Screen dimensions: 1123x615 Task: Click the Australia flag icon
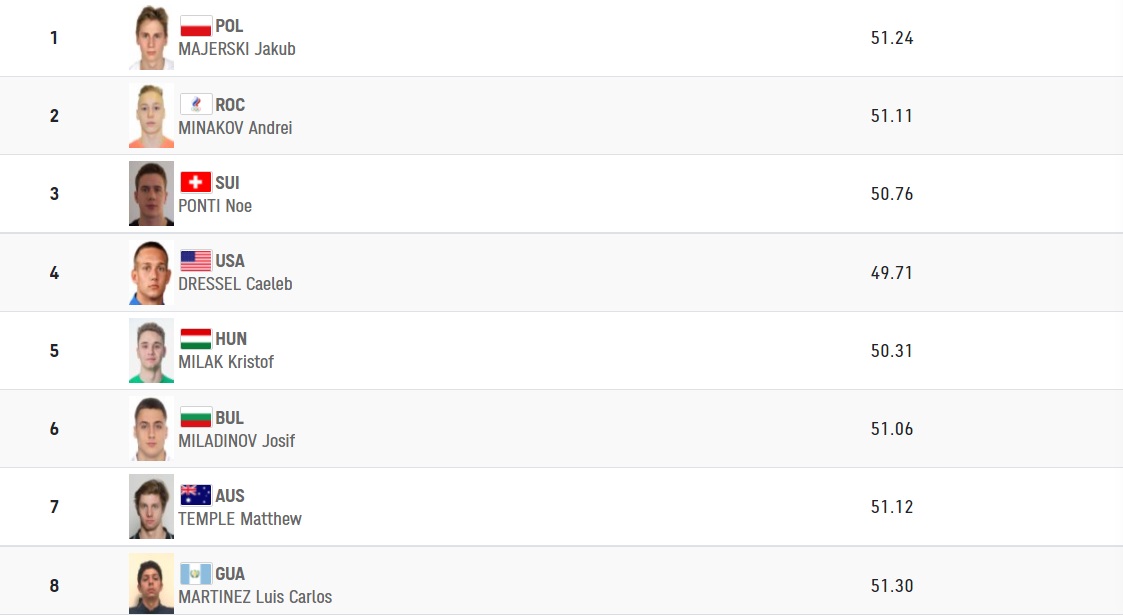tap(196, 495)
